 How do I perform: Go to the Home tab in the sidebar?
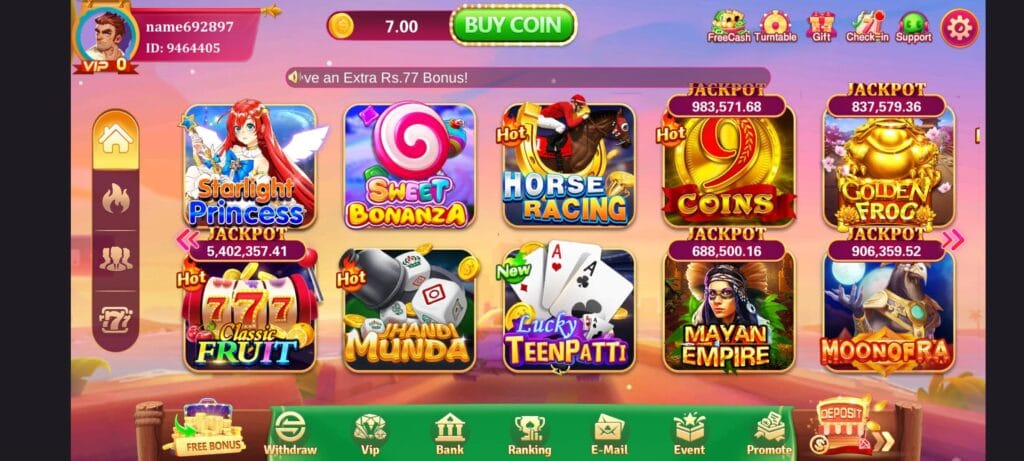[x=116, y=138]
